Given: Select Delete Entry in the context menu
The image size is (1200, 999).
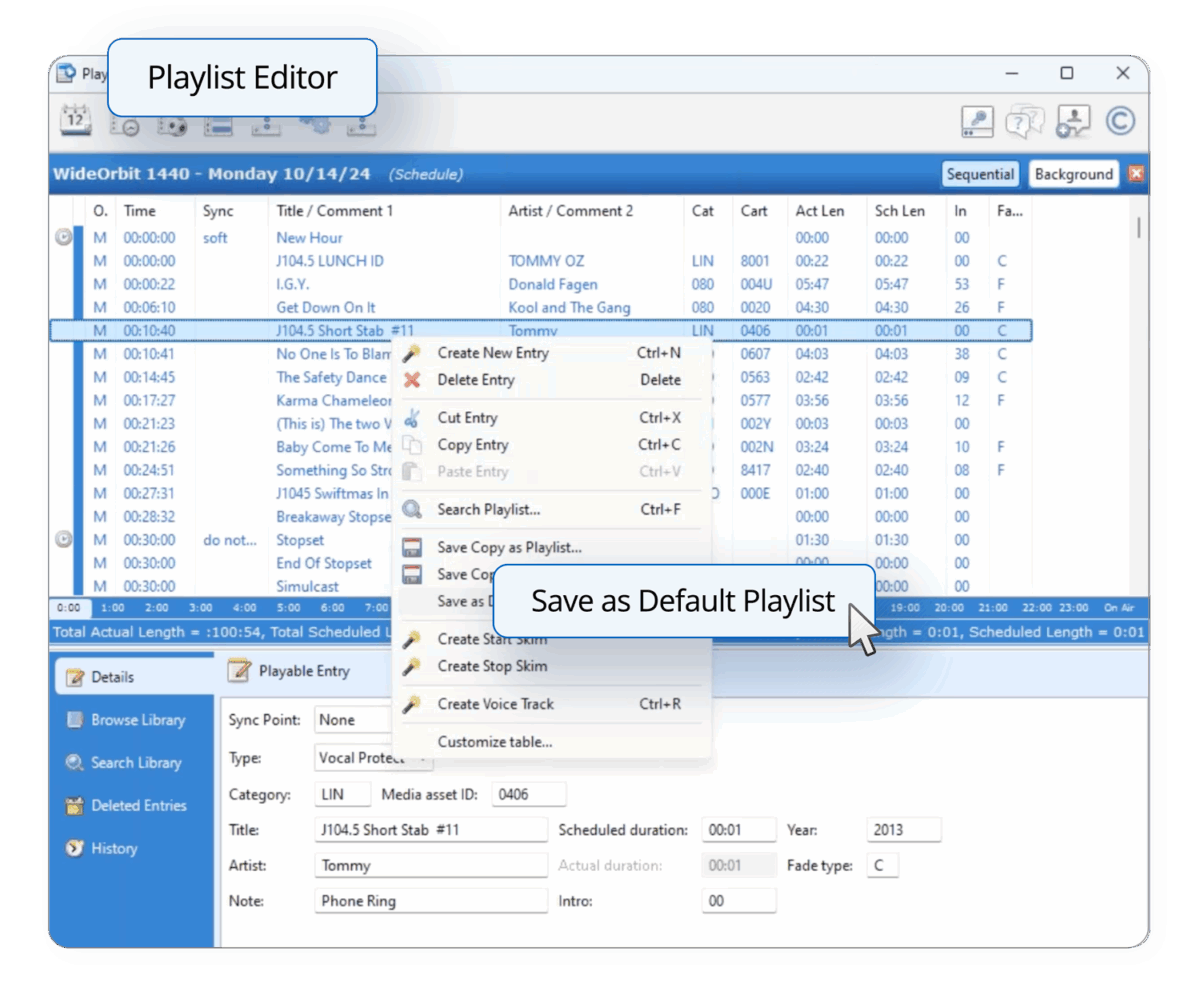Looking at the screenshot, I should (475, 380).
